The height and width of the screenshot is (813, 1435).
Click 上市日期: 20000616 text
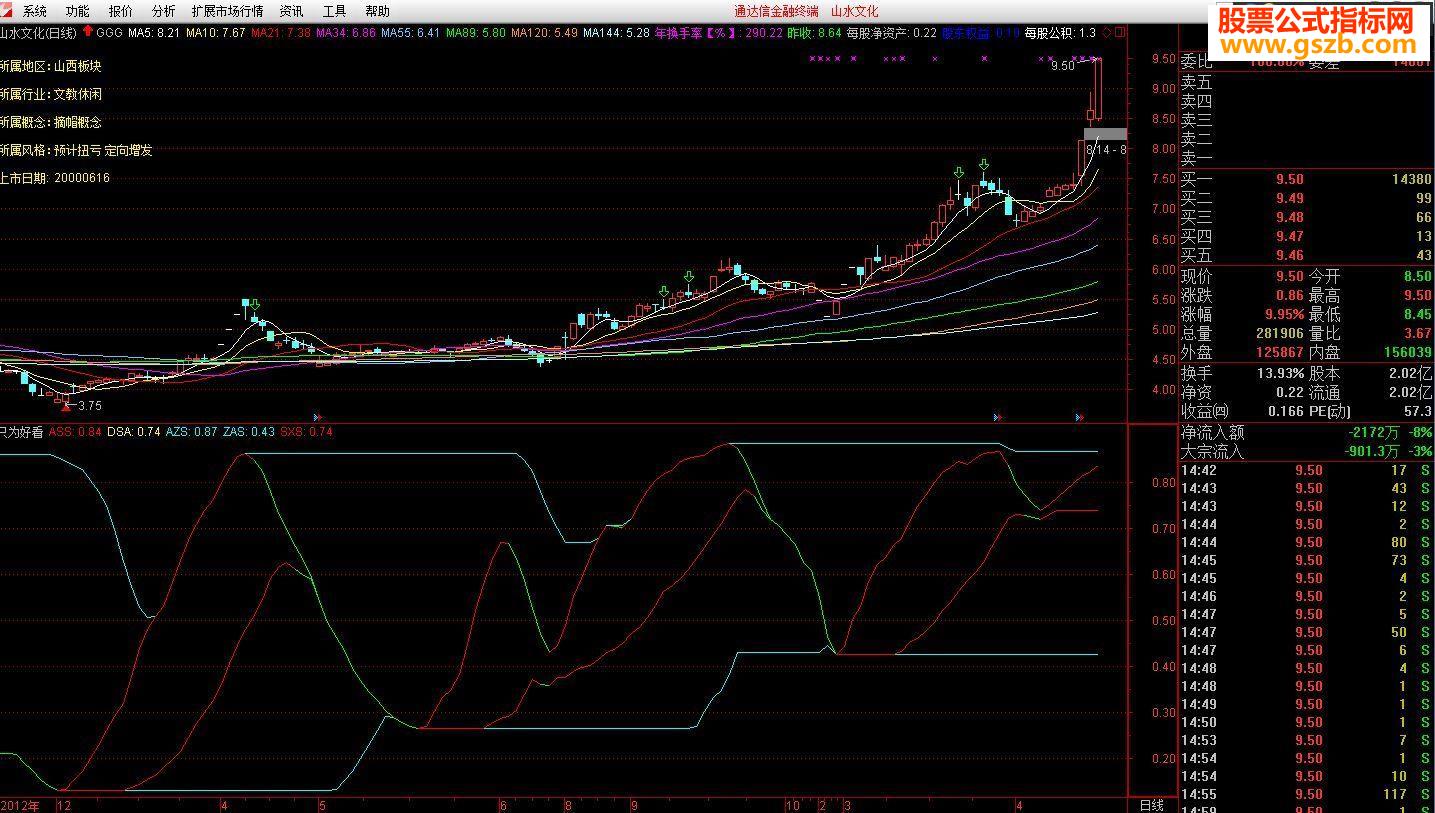coord(55,178)
